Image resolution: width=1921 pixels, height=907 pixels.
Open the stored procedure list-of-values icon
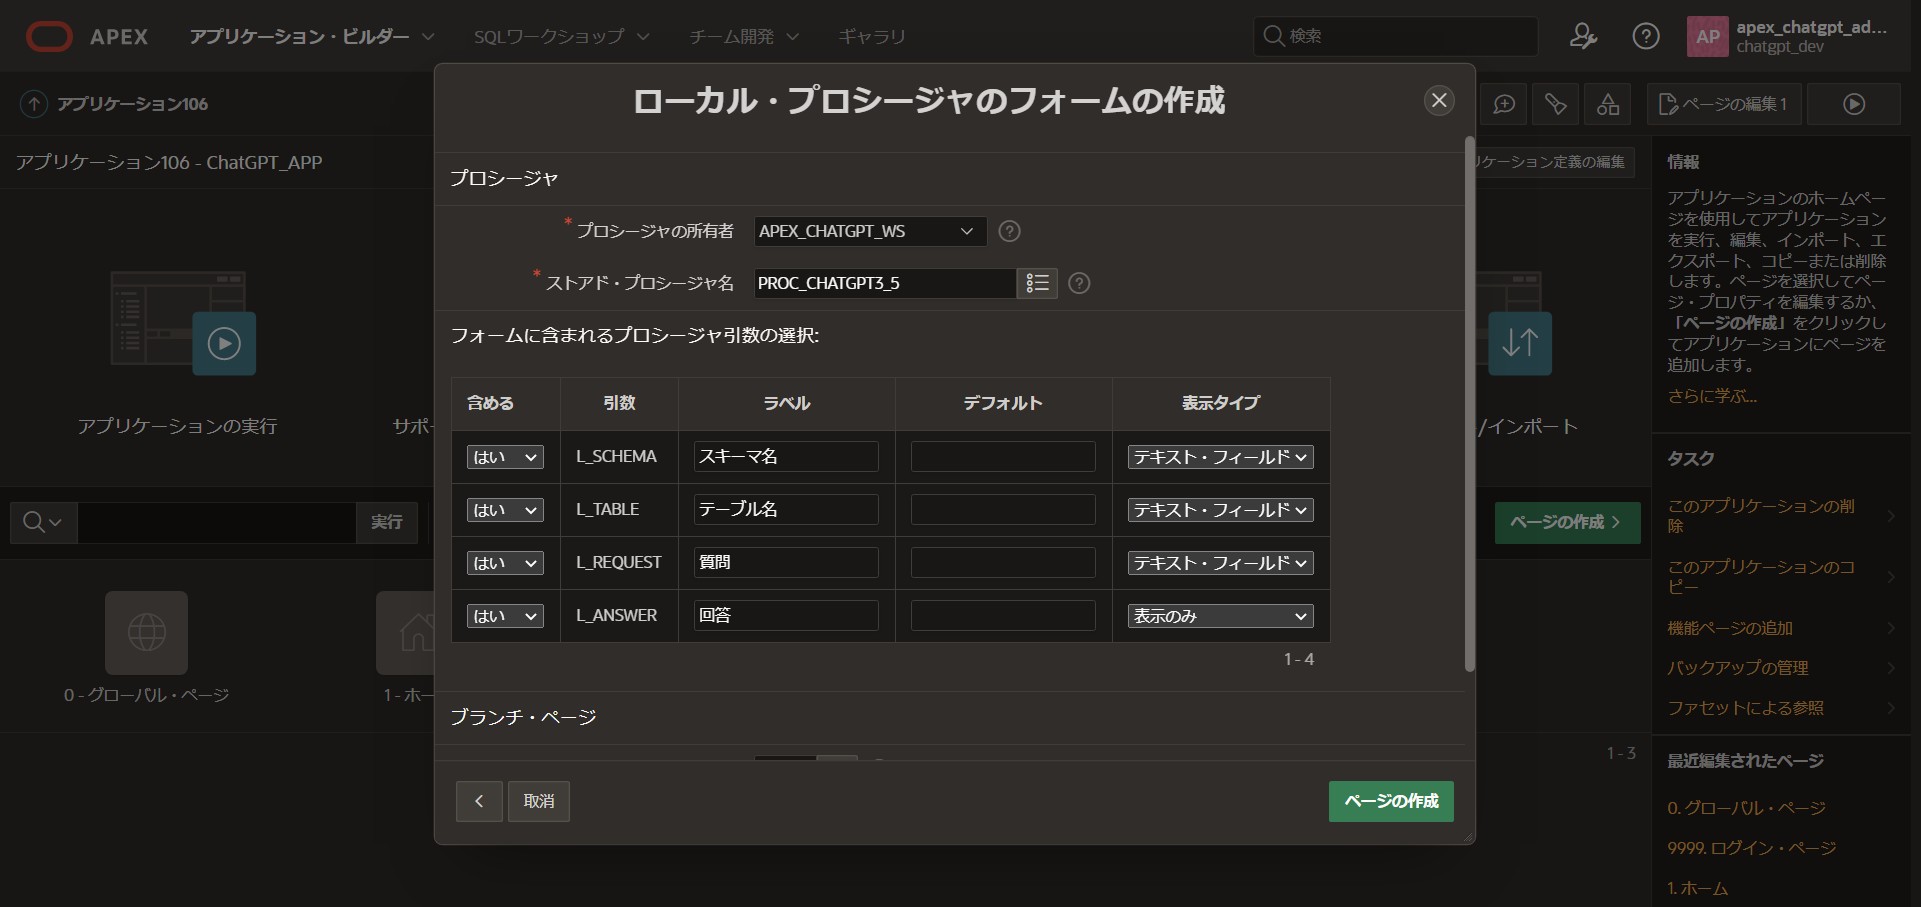(1037, 283)
